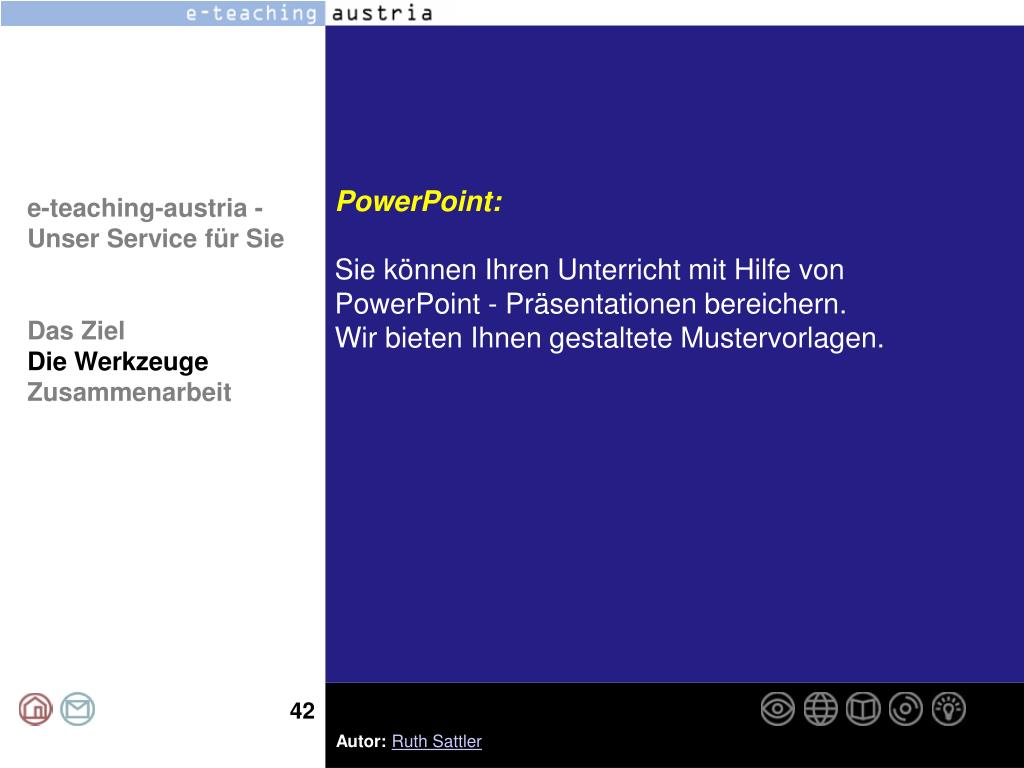Image resolution: width=1024 pixels, height=768 pixels.
Task: Click the open book icon
Action: click(x=863, y=709)
